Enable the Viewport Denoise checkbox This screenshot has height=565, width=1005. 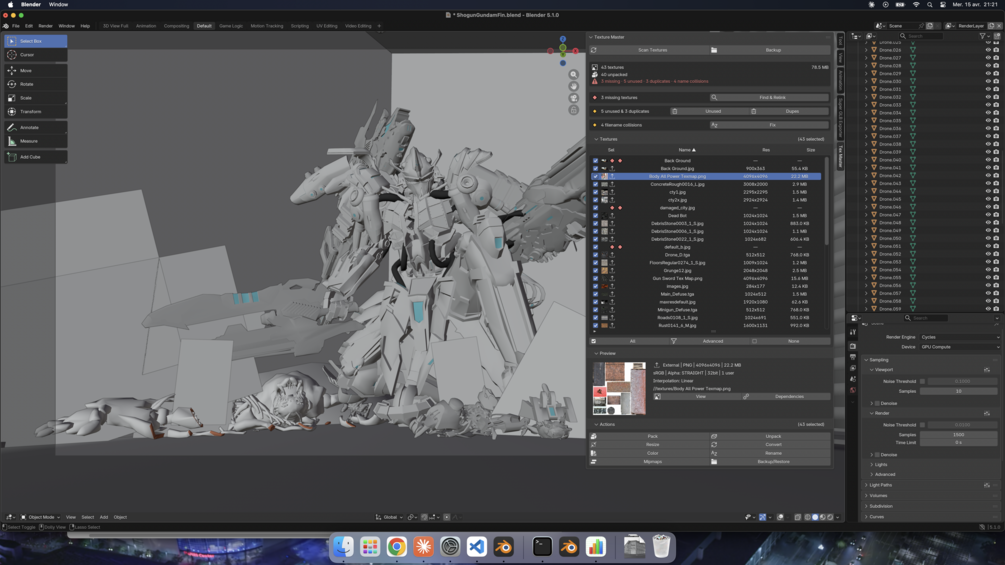877,404
